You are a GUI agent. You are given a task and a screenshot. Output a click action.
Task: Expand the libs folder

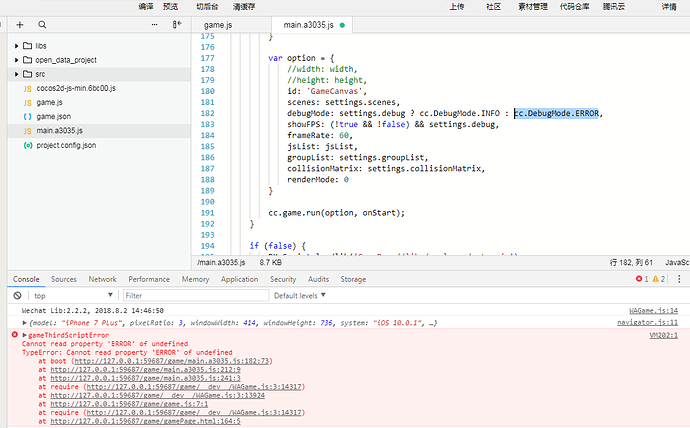coord(16,46)
